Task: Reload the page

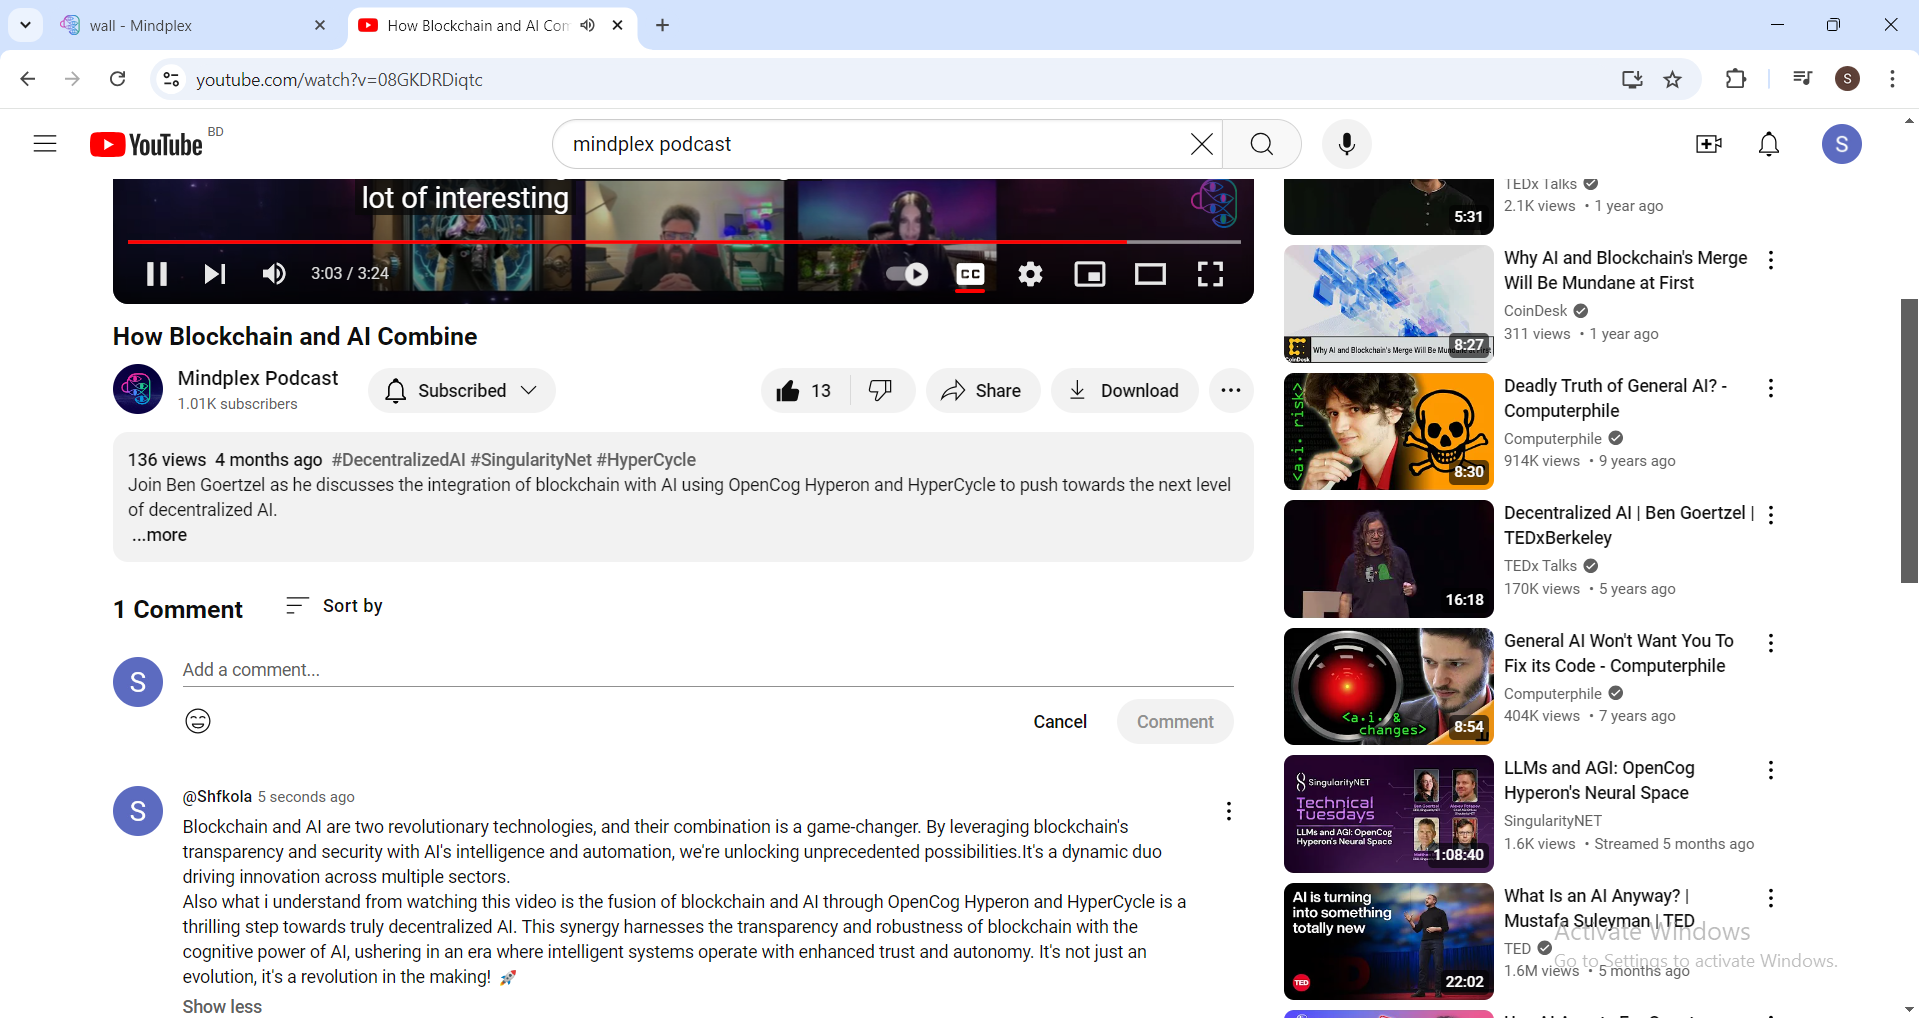Action: click(x=118, y=79)
